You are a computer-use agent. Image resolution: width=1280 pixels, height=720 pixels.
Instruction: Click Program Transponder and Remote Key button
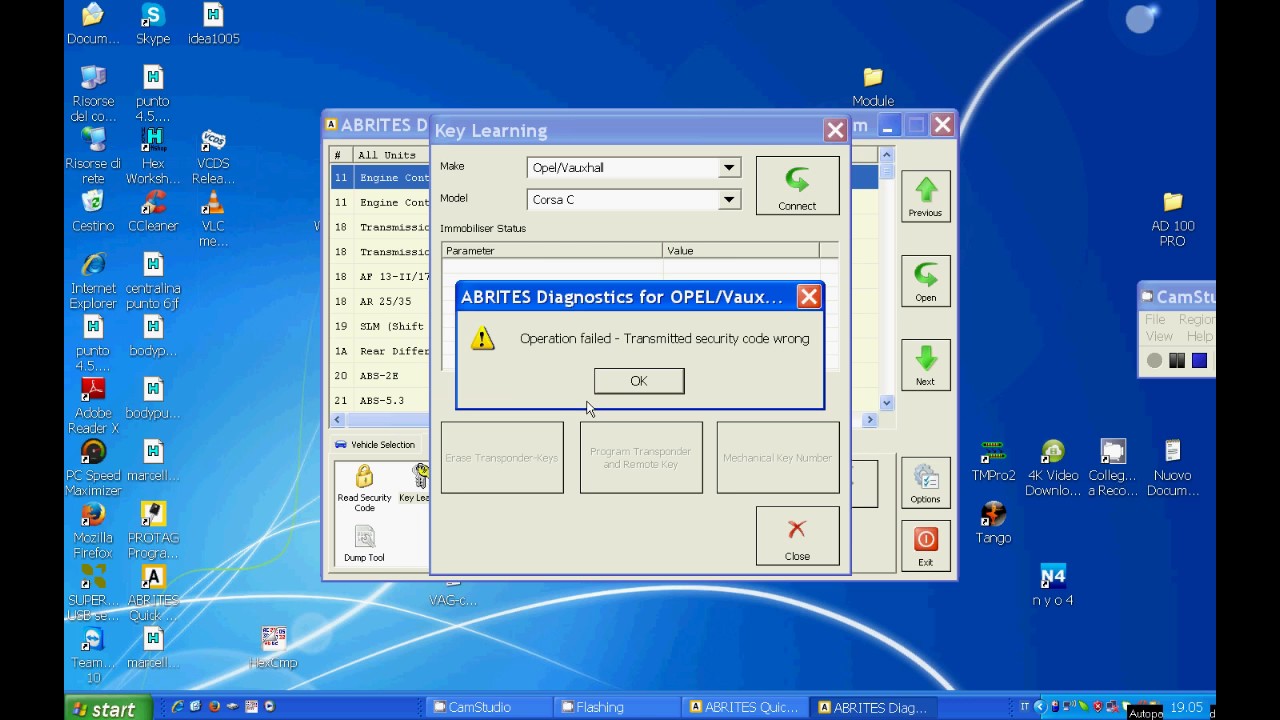[x=641, y=458]
